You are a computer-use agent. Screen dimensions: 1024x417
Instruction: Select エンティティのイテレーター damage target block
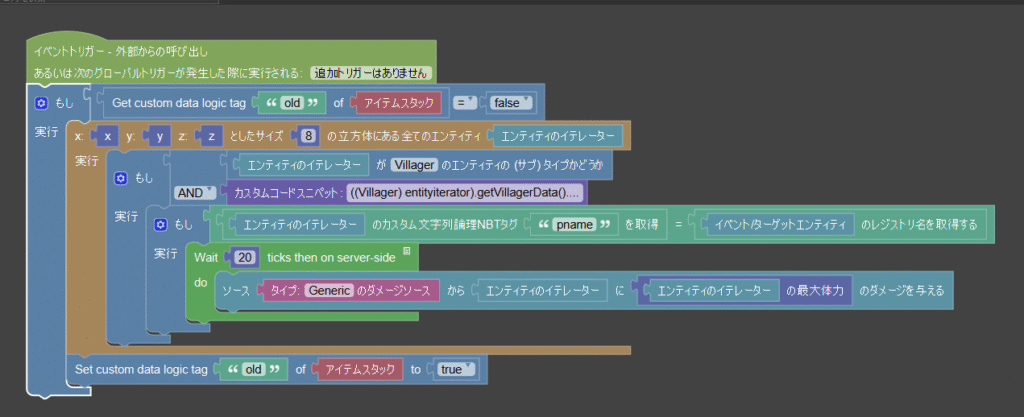(x=539, y=290)
